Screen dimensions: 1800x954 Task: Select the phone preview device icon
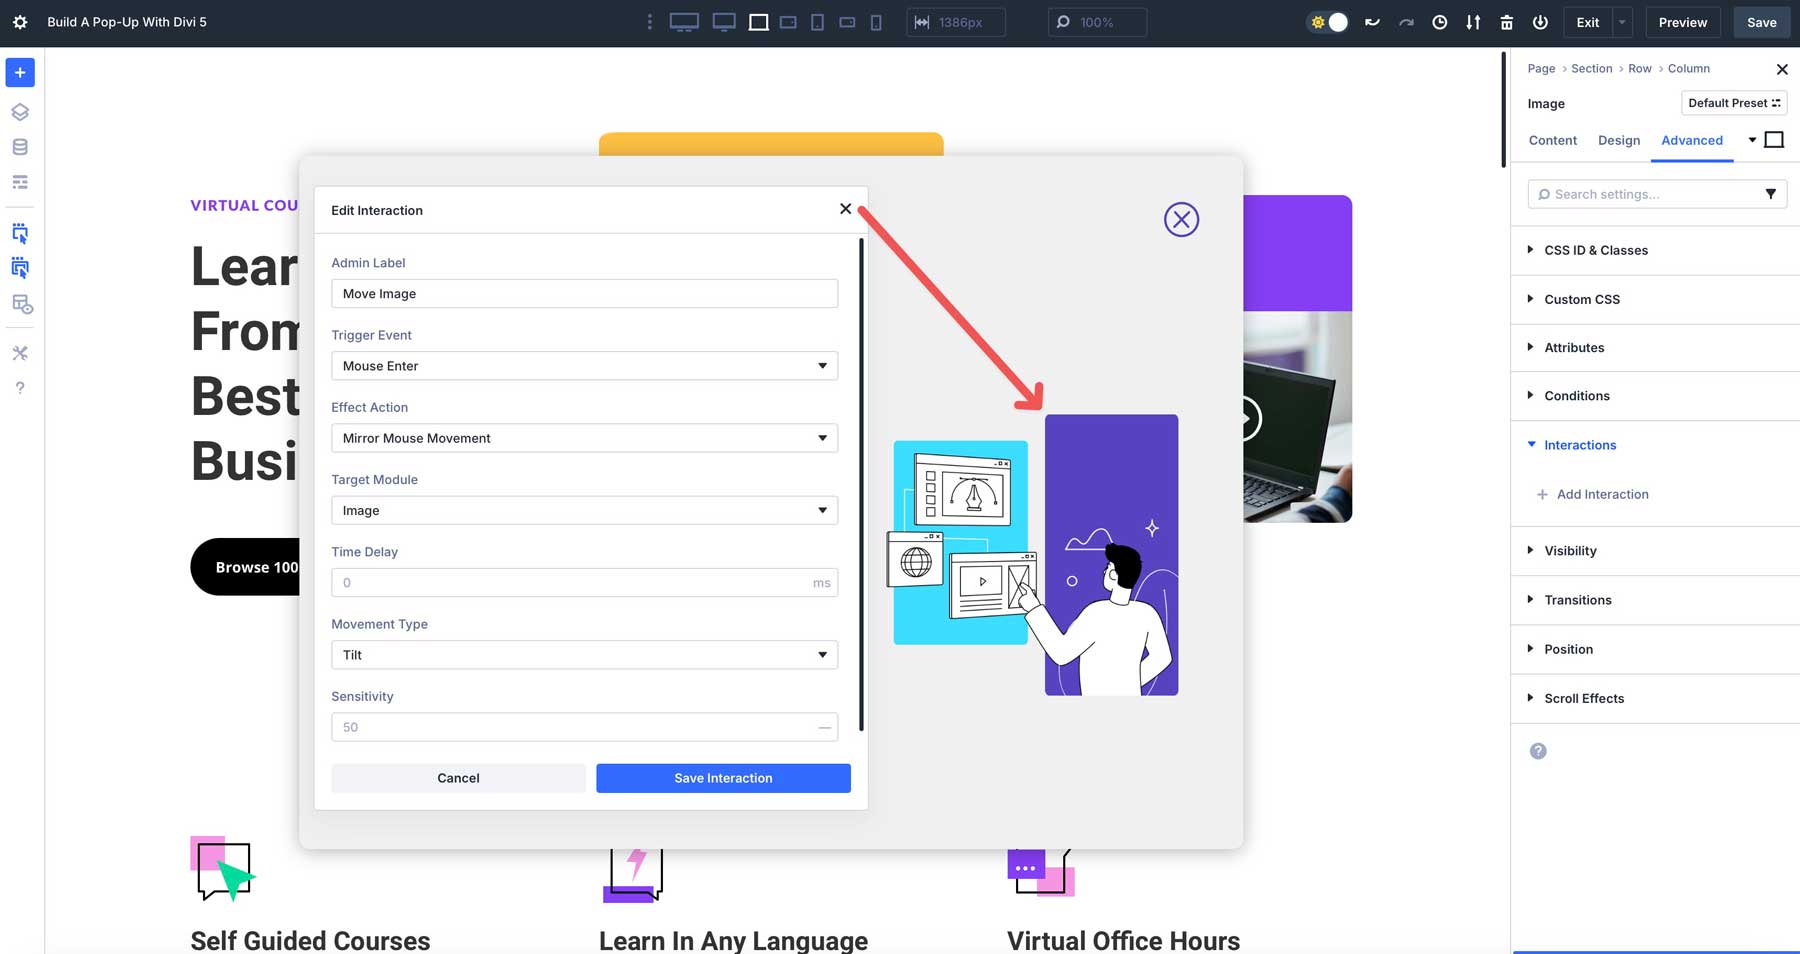[876, 21]
